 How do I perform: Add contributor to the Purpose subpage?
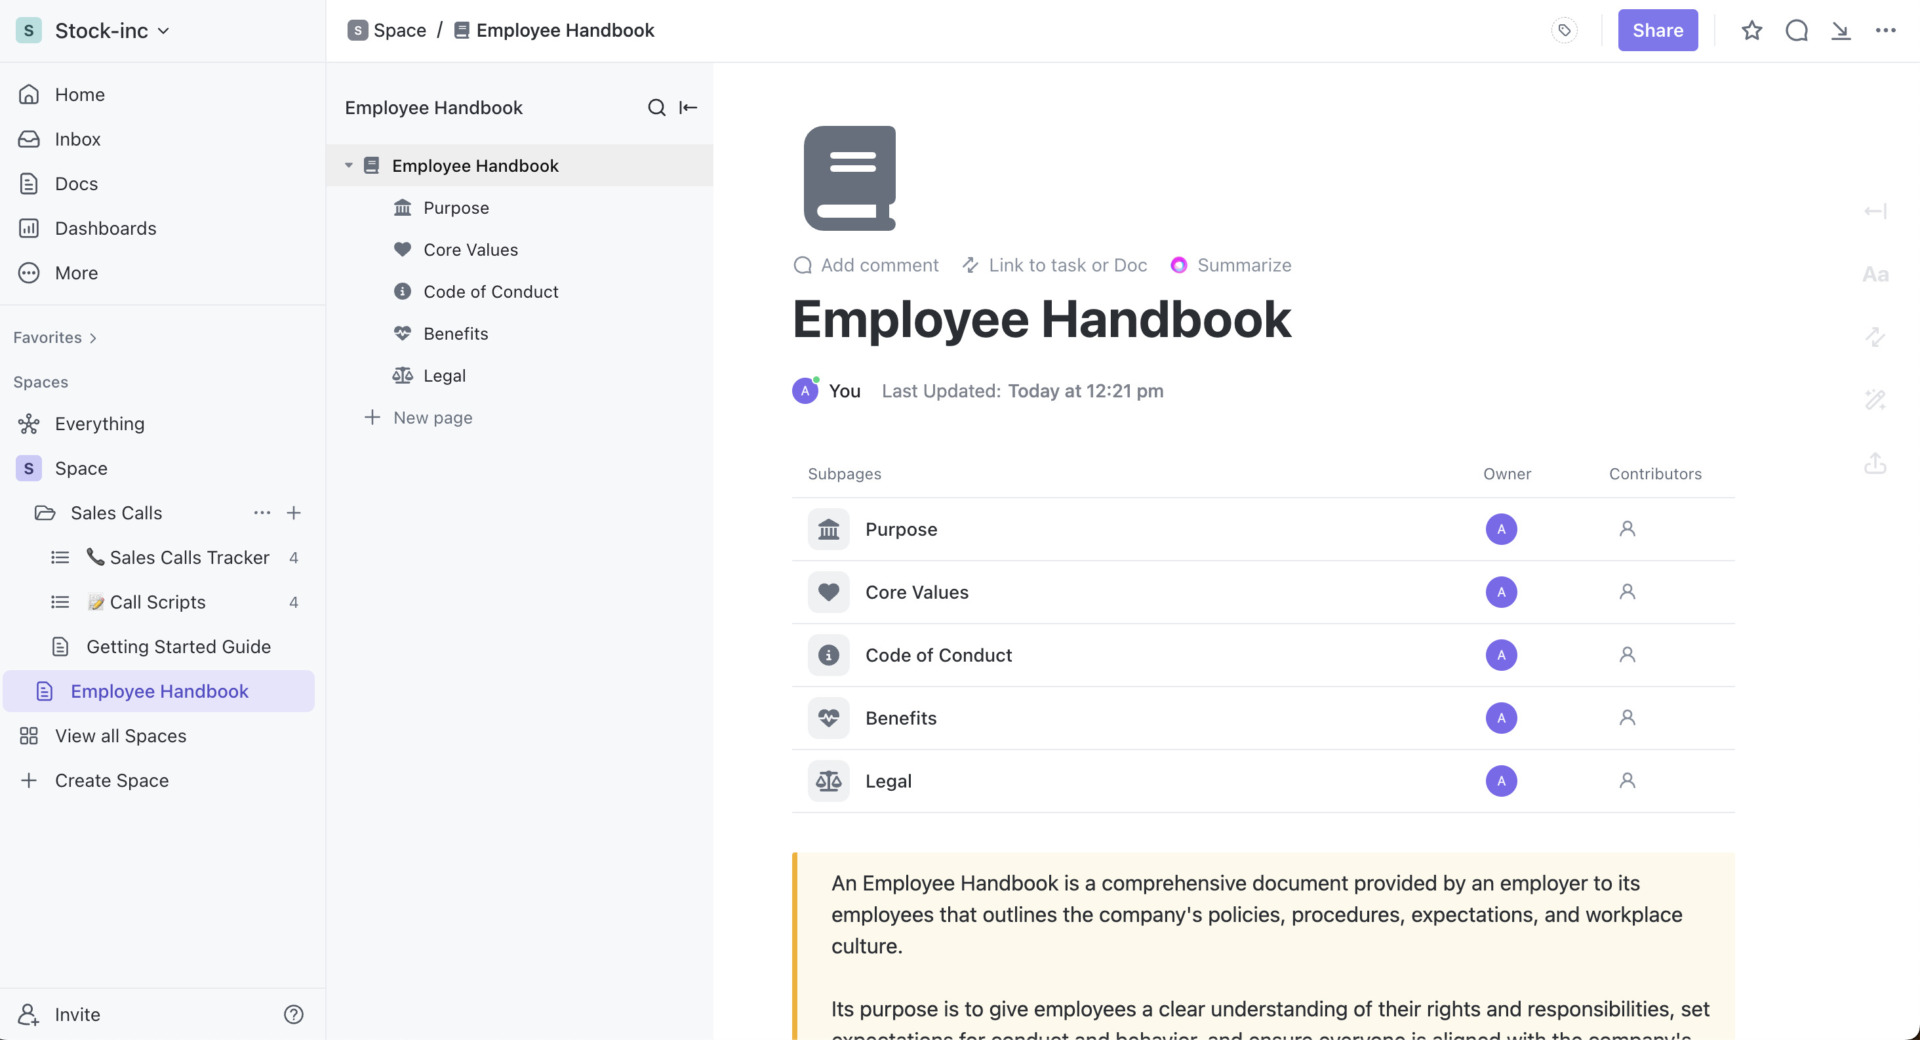(1627, 529)
